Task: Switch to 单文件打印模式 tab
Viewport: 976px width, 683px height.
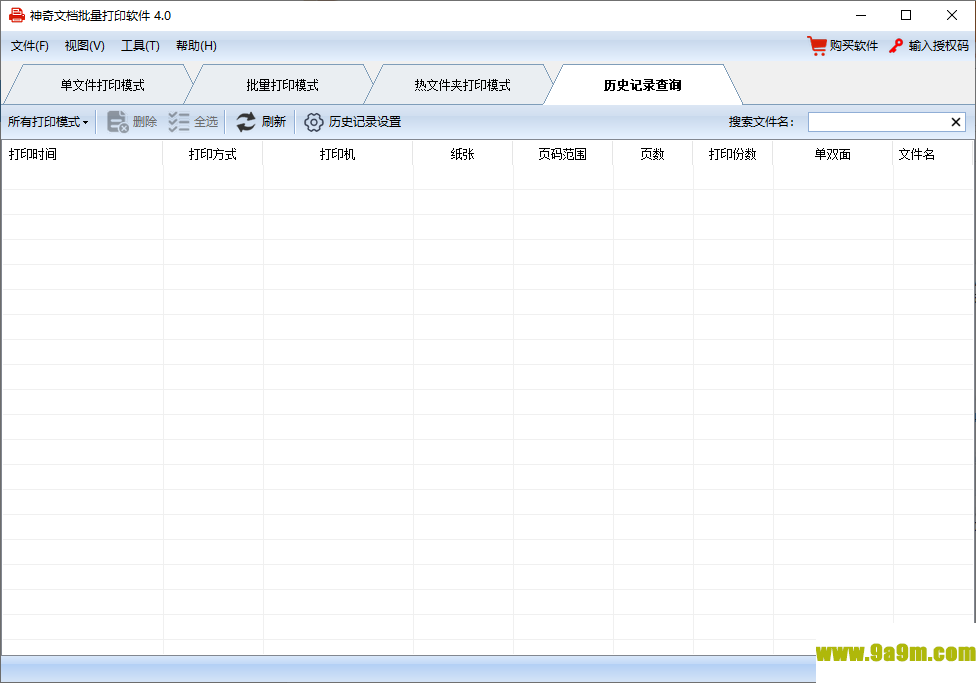Action: pos(102,85)
